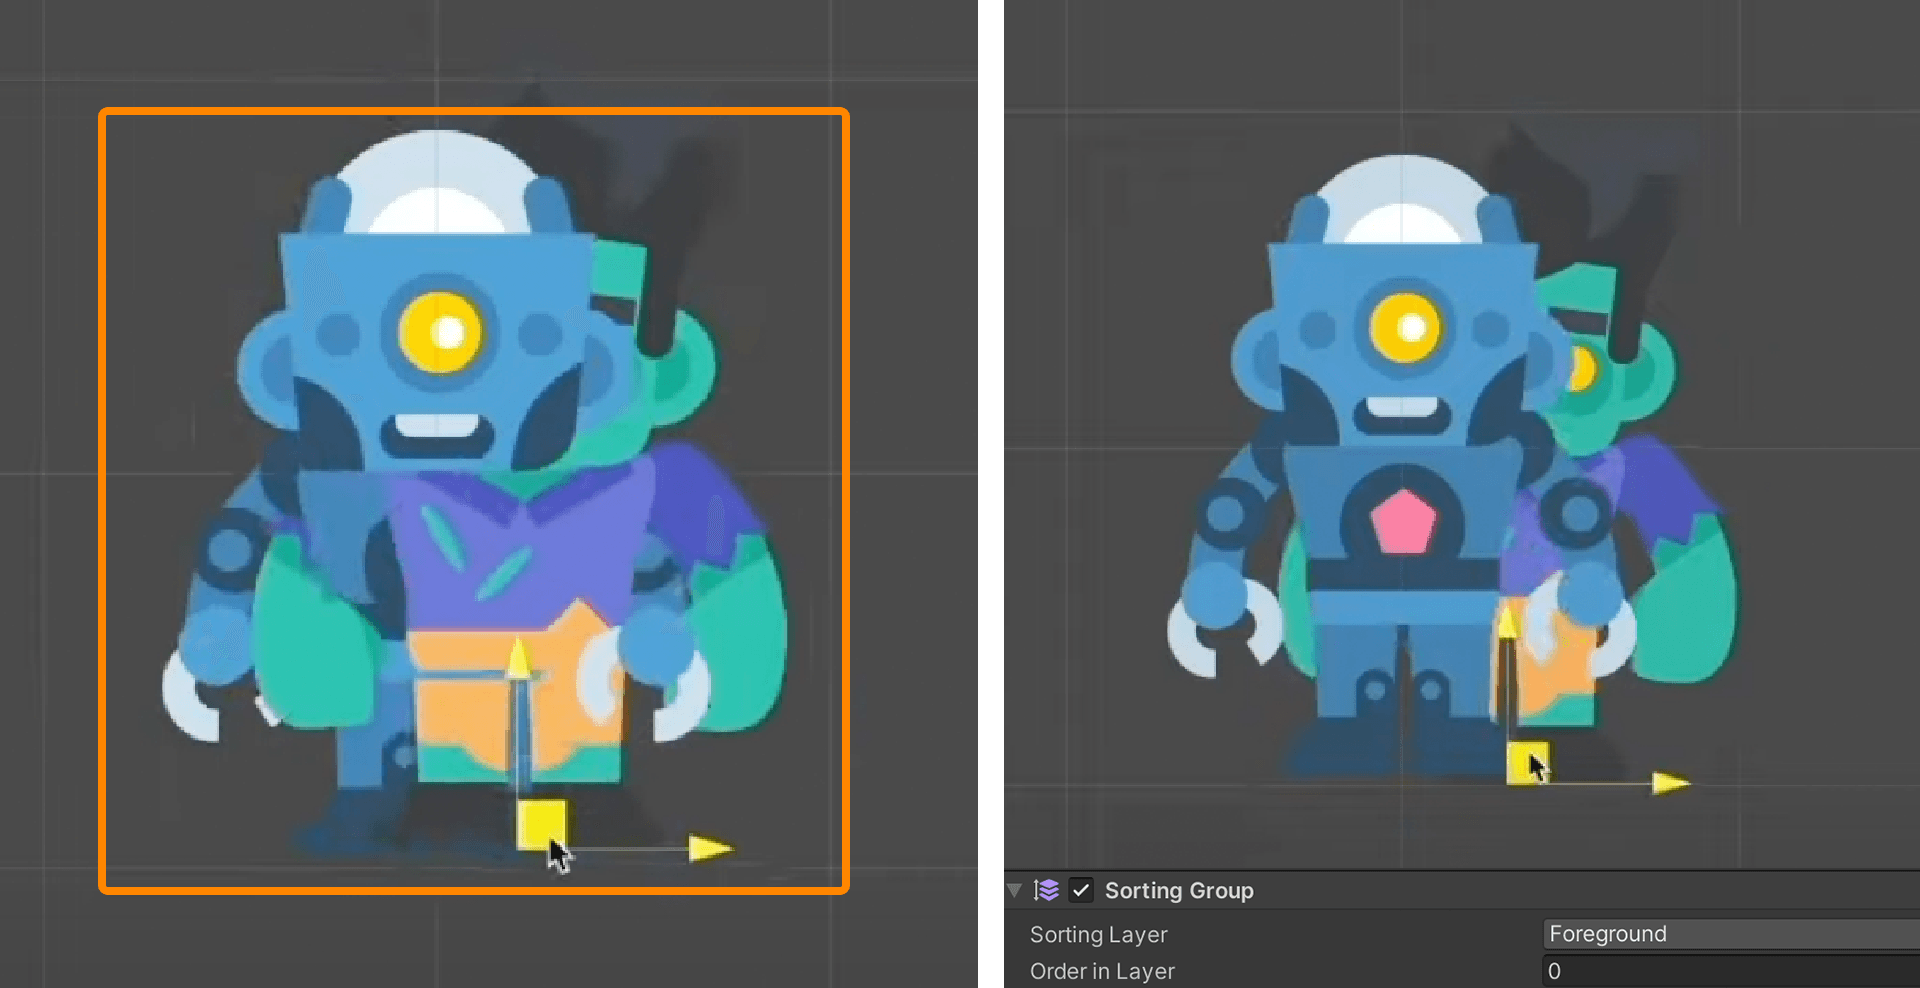
Task: Click the zombie's yellow eye in right scene
Action: click(x=1581, y=368)
